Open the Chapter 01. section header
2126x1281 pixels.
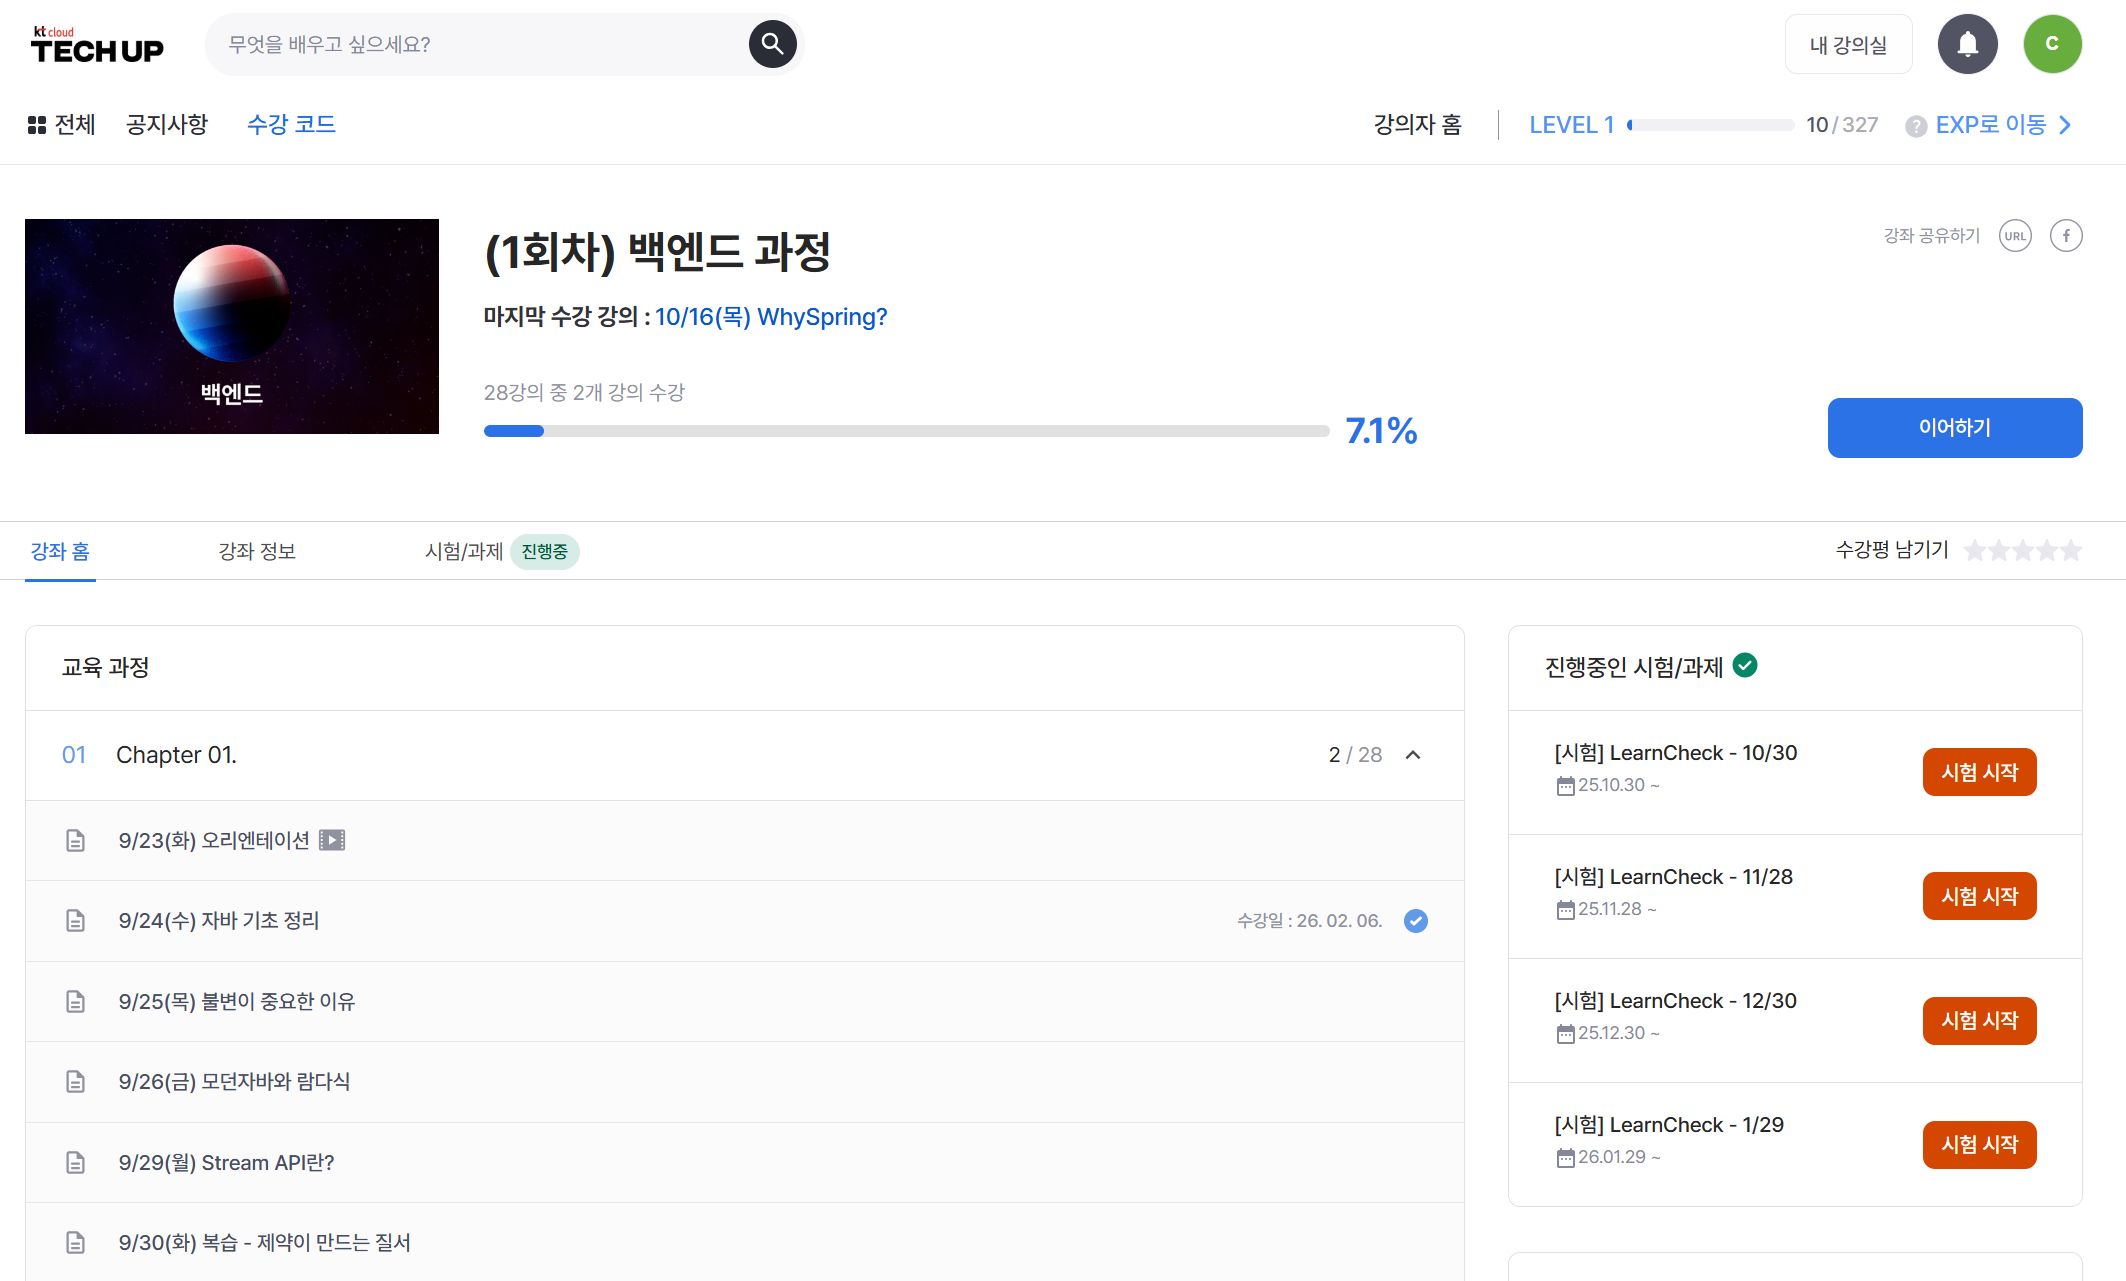176,755
